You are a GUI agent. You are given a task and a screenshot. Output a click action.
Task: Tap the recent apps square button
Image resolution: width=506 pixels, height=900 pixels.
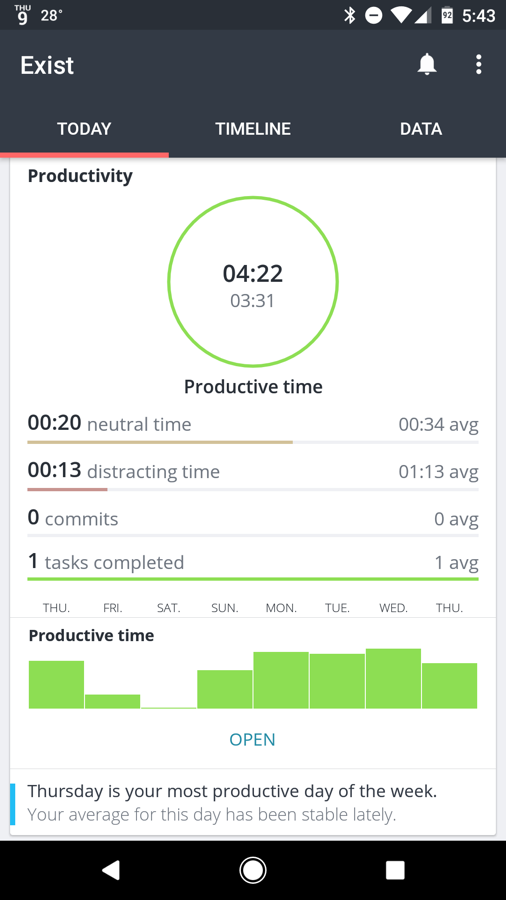point(395,870)
